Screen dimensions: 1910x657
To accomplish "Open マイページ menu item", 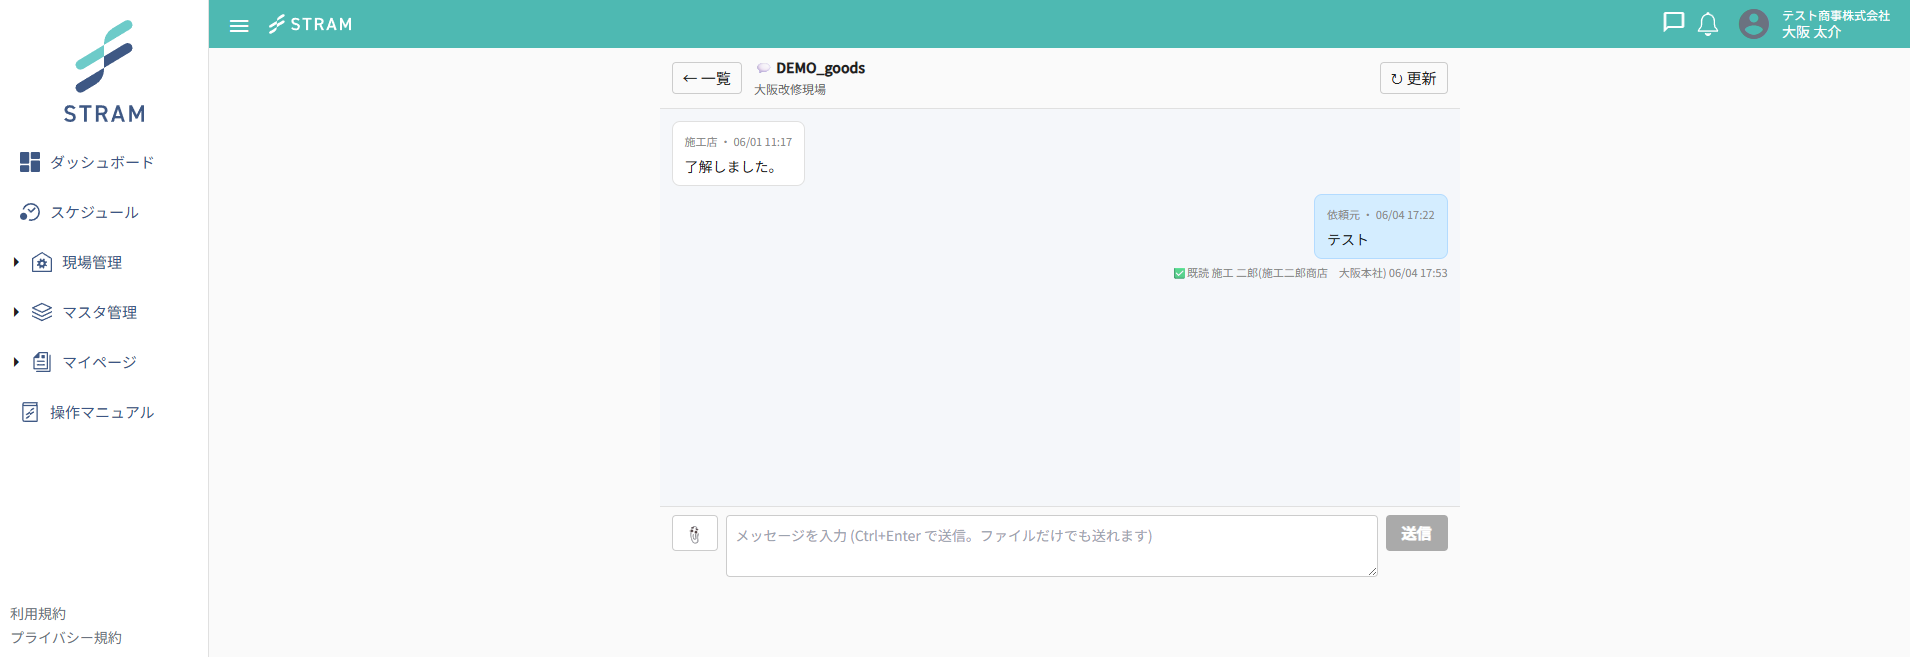I will [99, 362].
